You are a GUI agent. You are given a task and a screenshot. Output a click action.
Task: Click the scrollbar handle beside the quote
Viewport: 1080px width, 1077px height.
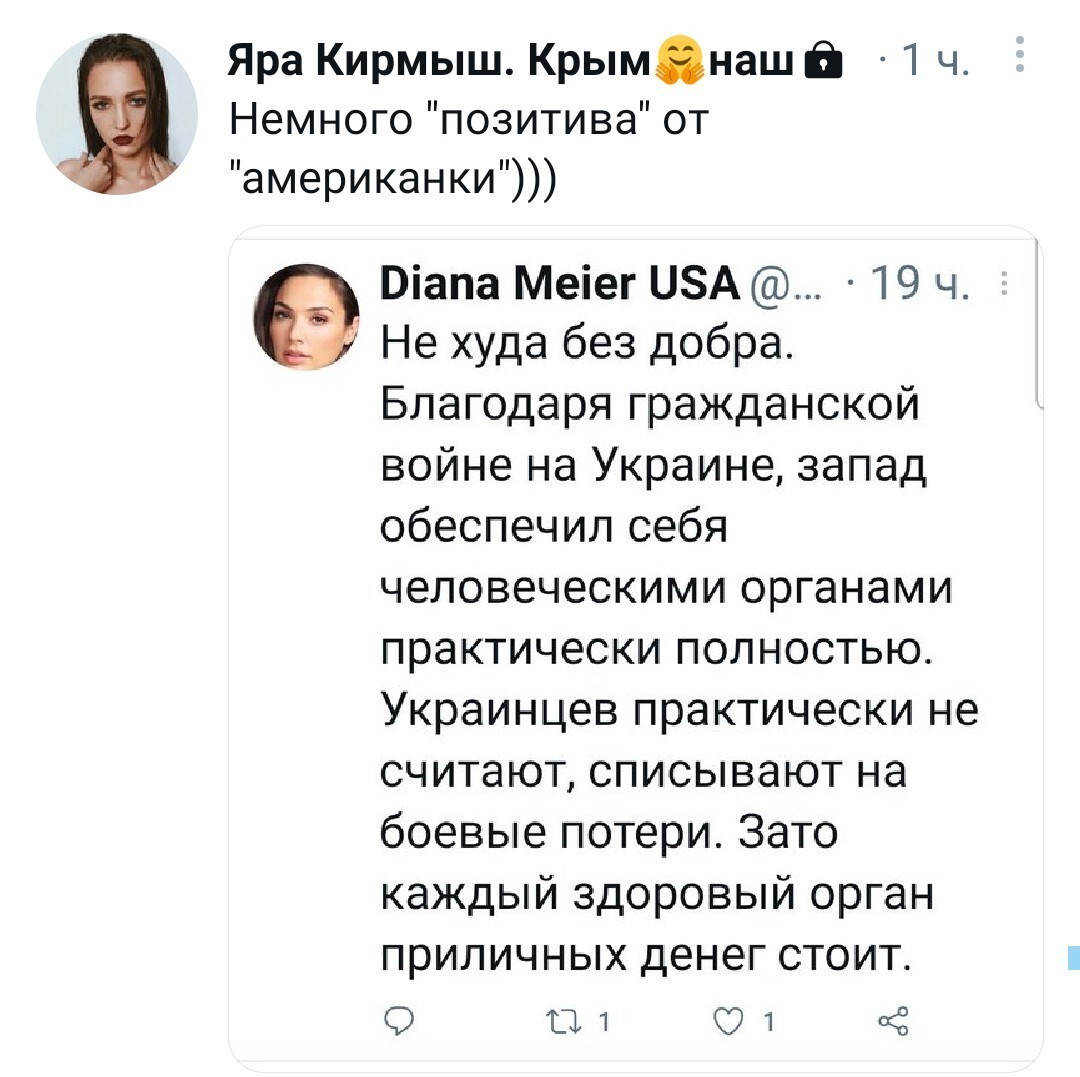point(1038,322)
